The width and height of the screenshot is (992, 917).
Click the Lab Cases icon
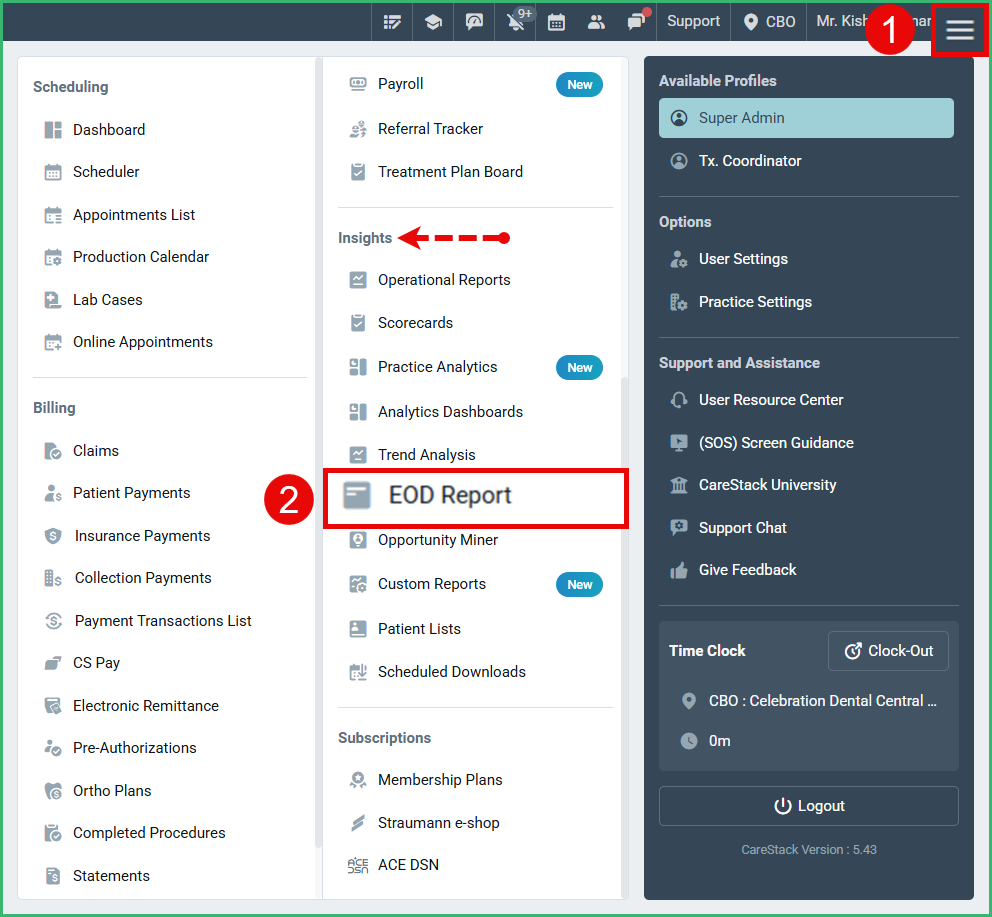[x=53, y=300]
